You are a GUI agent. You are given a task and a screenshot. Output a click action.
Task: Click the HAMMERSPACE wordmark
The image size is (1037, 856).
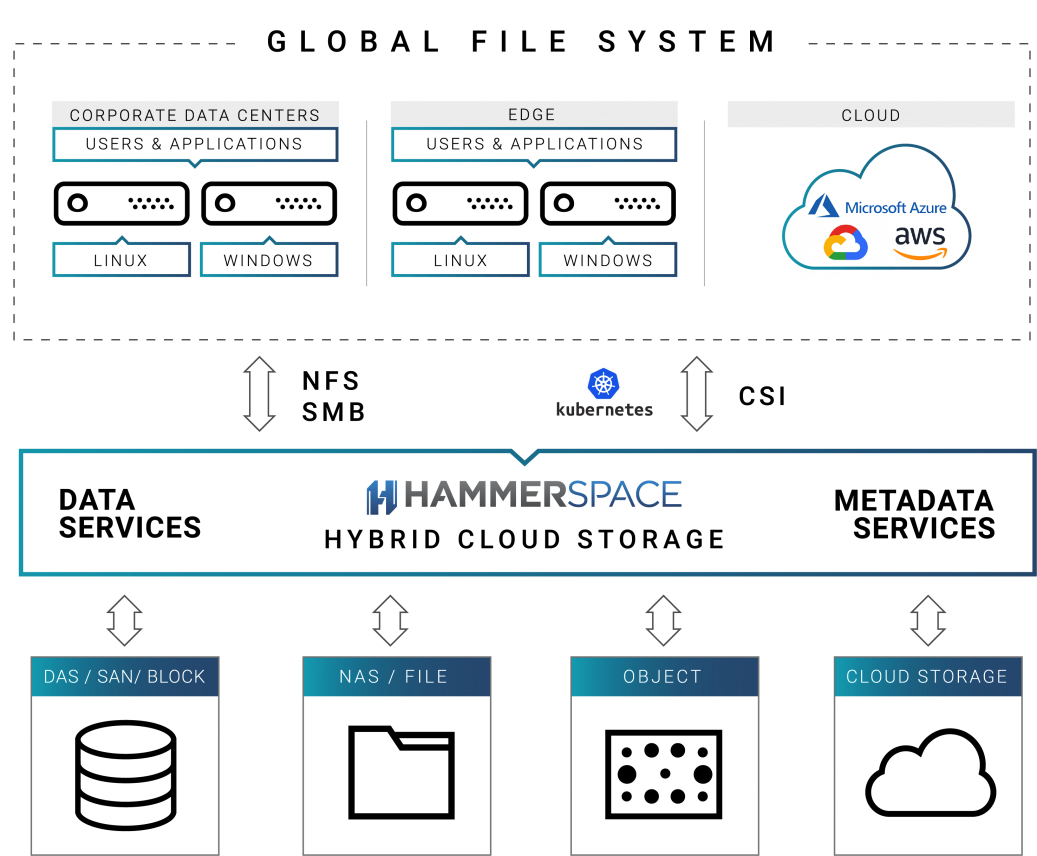(543, 495)
